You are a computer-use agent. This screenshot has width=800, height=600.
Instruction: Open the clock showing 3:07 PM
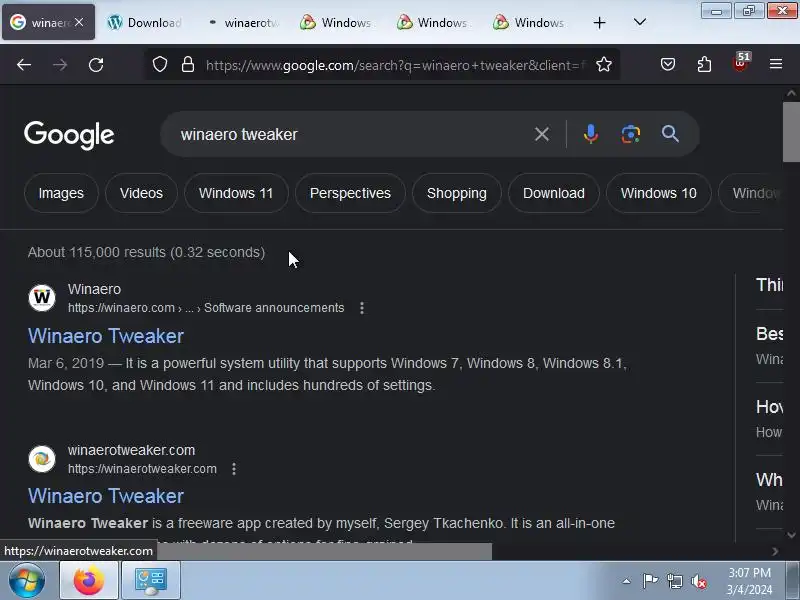[x=749, y=581]
